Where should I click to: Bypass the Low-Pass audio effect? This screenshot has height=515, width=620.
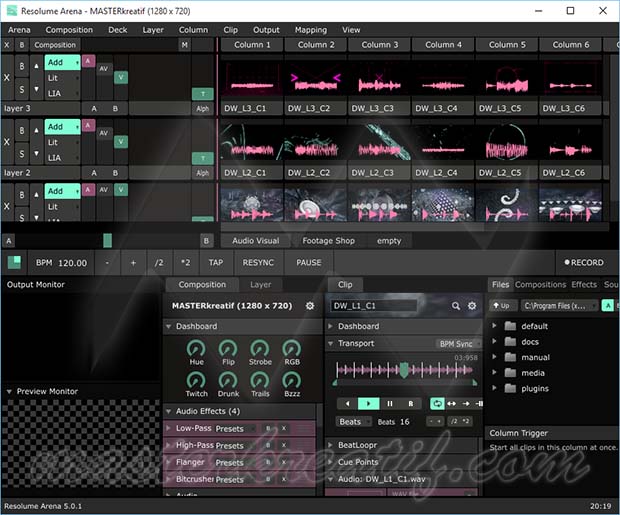point(268,428)
